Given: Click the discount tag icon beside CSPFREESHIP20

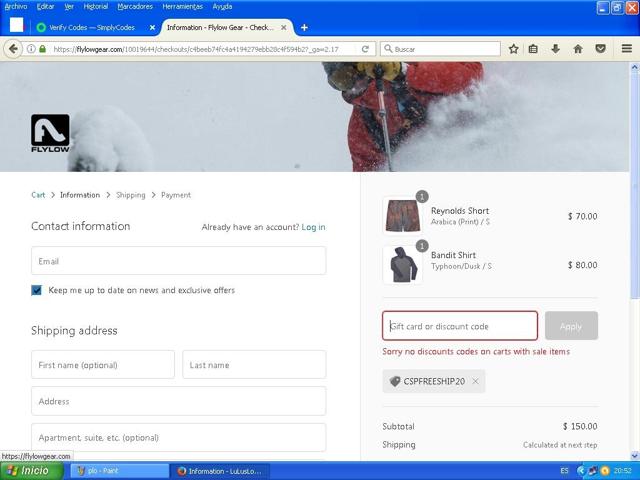Looking at the screenshot, I should [395, 381].
